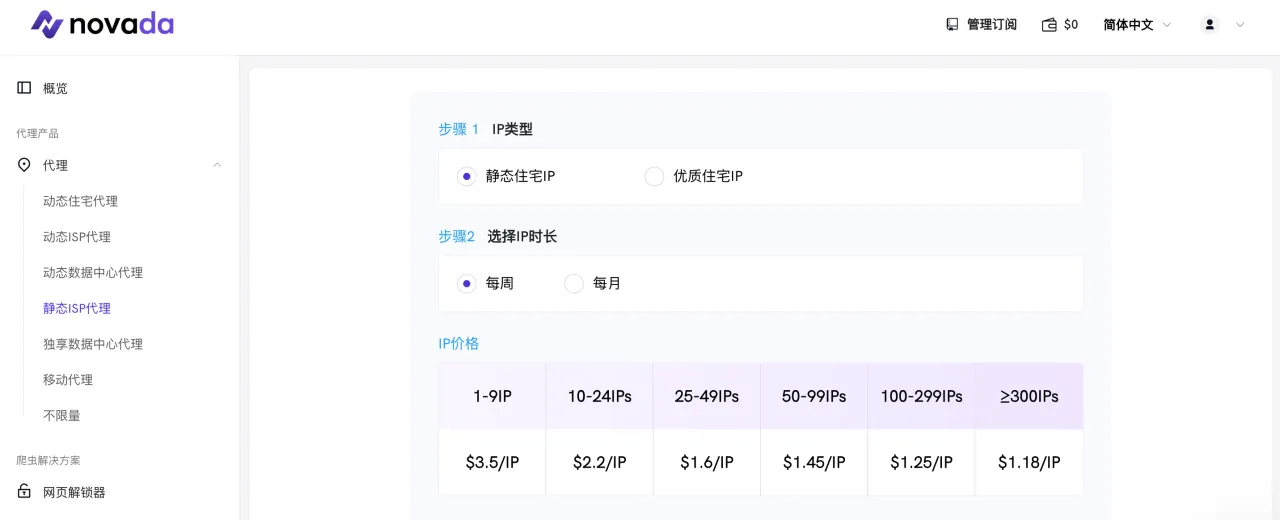The width and height of the screenshot is (1280, 520).
Task: Click the user avatar icon
Action: pyautogui.click(x=1210, y=25)
